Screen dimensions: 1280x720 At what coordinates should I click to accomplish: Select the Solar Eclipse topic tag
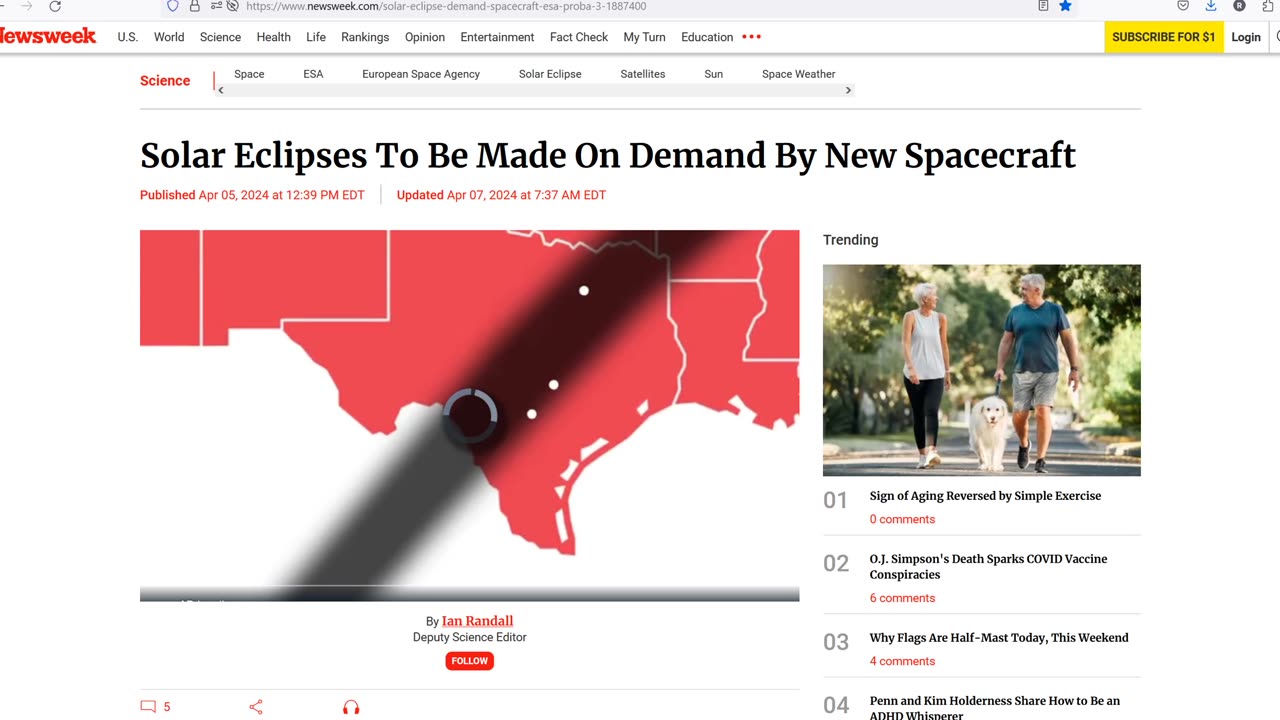point(550,74)
